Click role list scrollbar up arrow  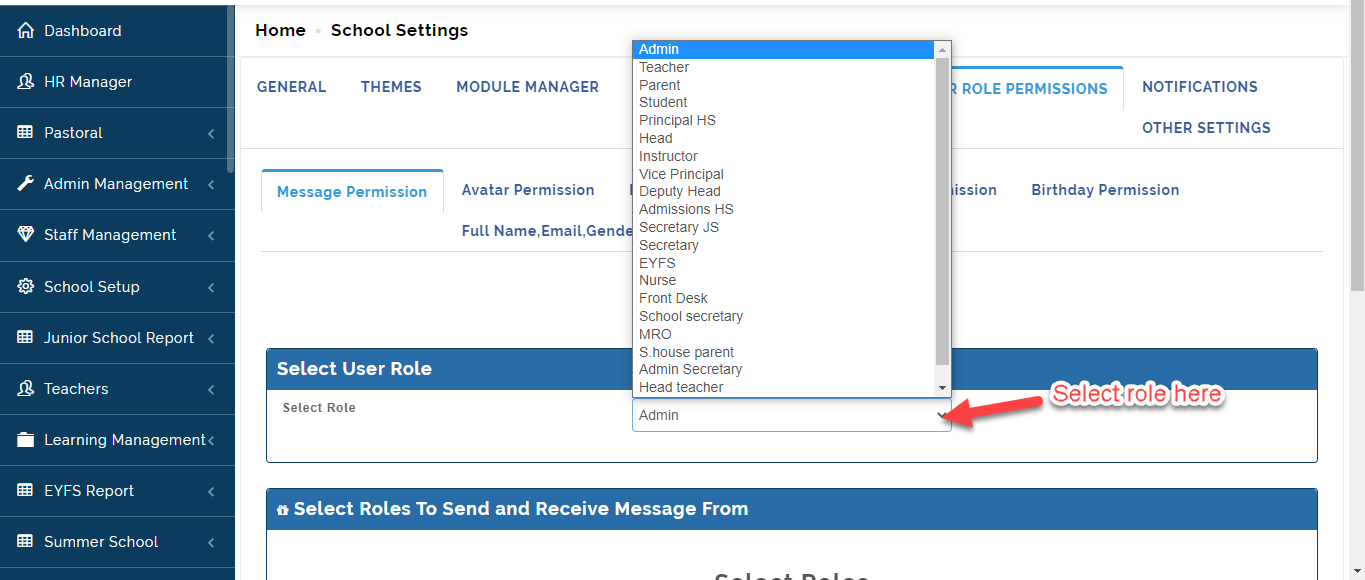click(942, 49)
